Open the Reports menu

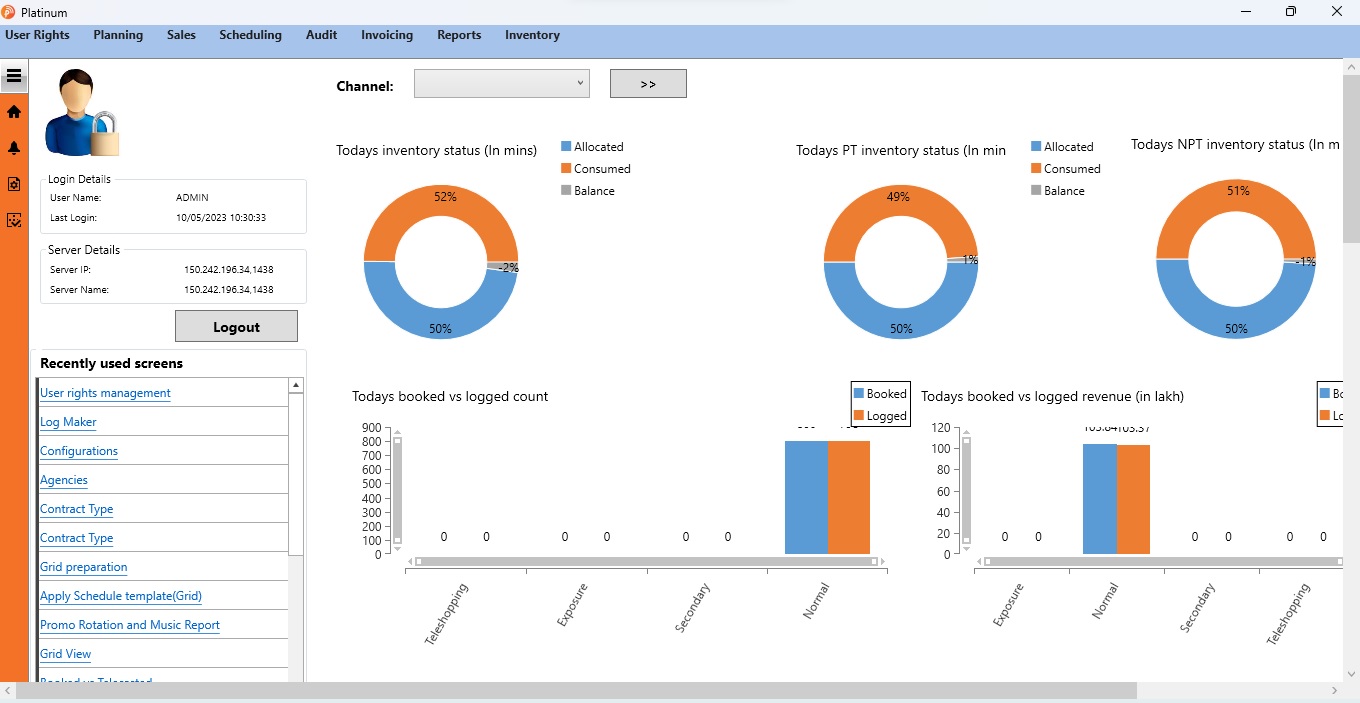click(459, 35)
